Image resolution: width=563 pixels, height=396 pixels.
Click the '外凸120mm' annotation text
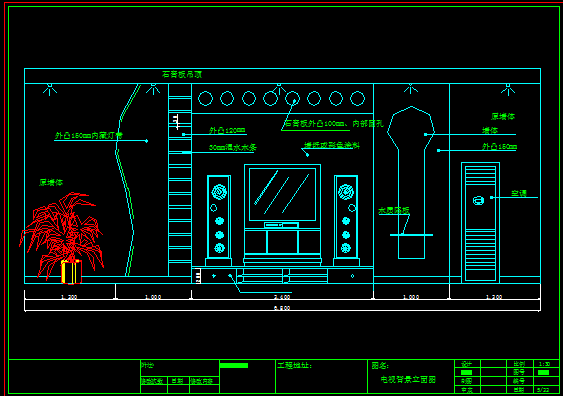click(227, 130)
